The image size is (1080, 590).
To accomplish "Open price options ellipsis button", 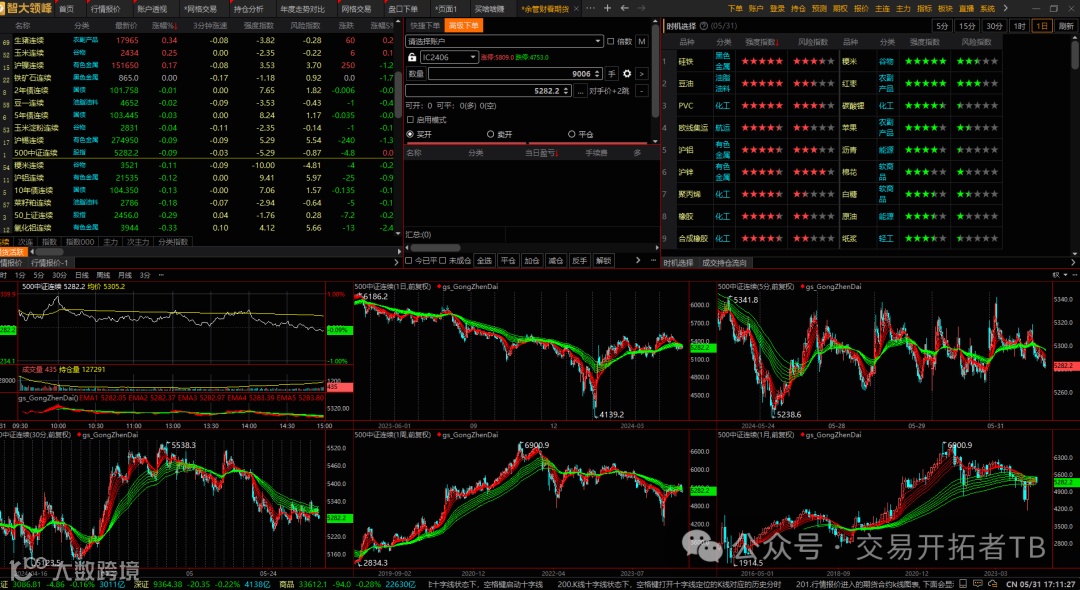I will tap(581, 91).
